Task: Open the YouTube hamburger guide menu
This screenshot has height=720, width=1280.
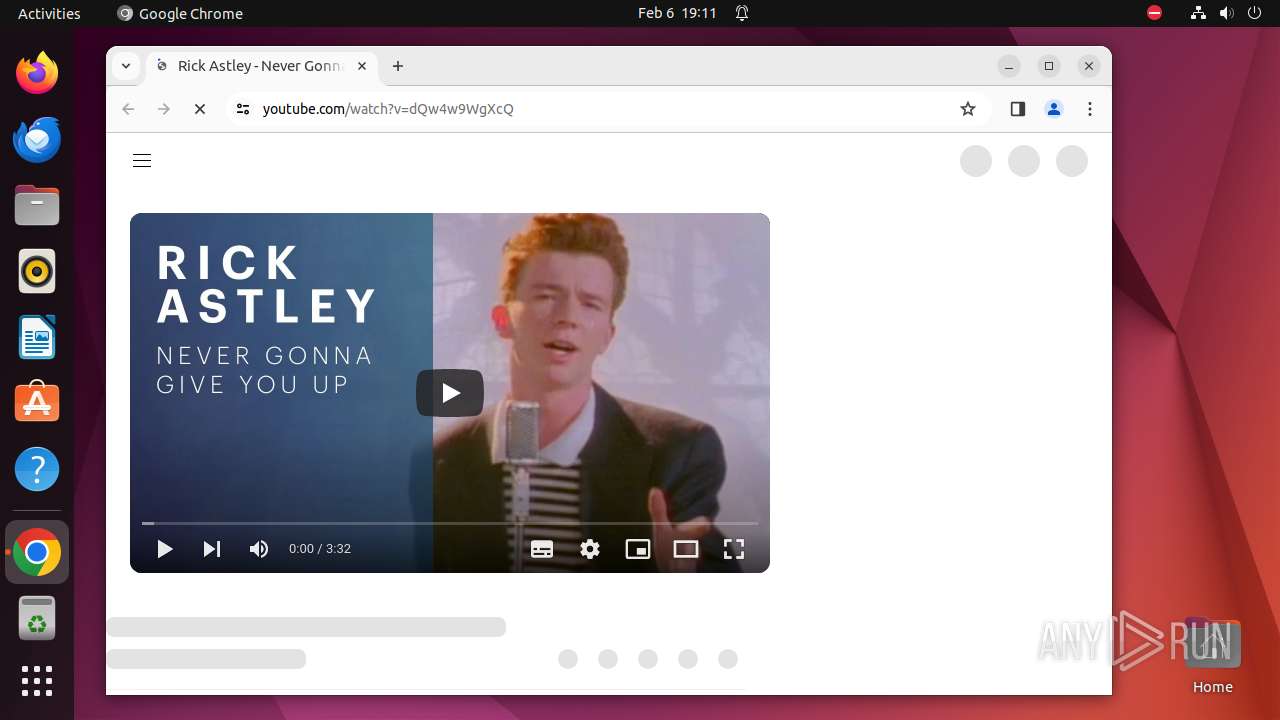Action: click(142, 160)
